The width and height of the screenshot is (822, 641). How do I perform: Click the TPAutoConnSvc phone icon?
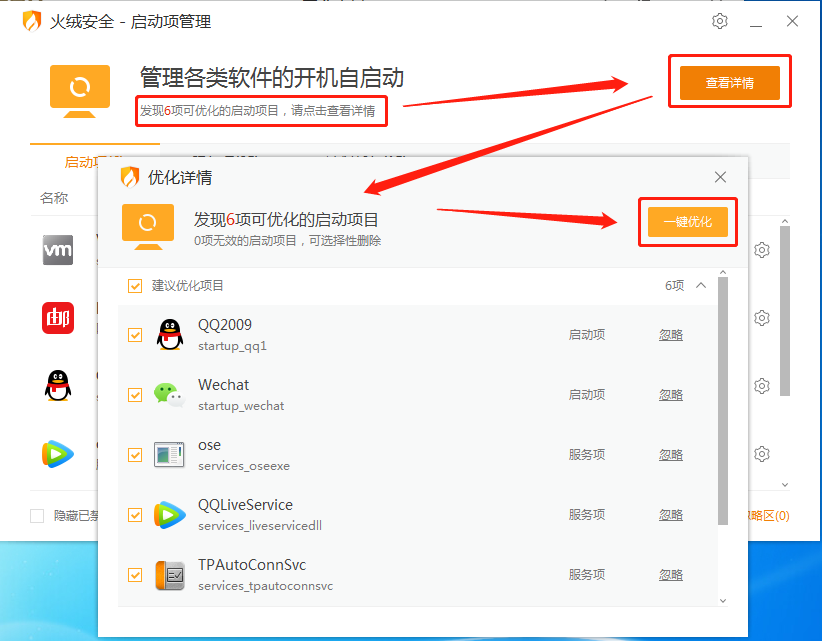click(x=169, y=574)
